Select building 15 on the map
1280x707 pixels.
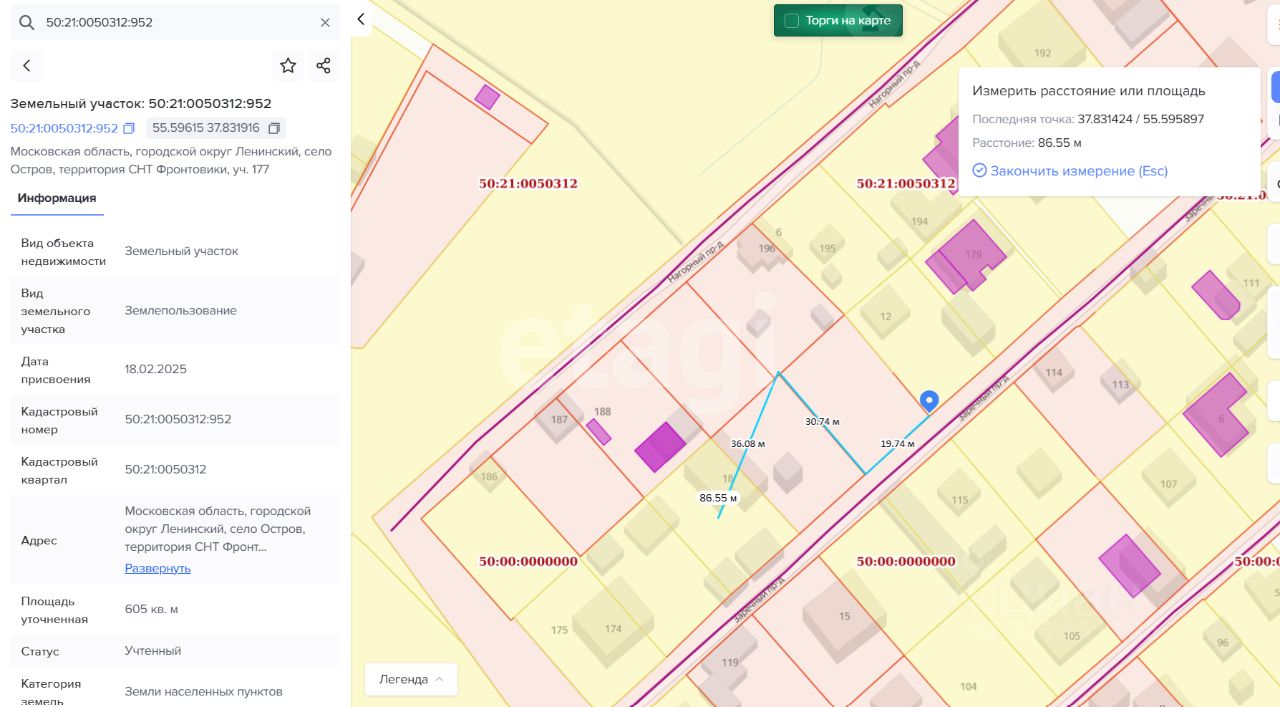click(x=844, y=616)
